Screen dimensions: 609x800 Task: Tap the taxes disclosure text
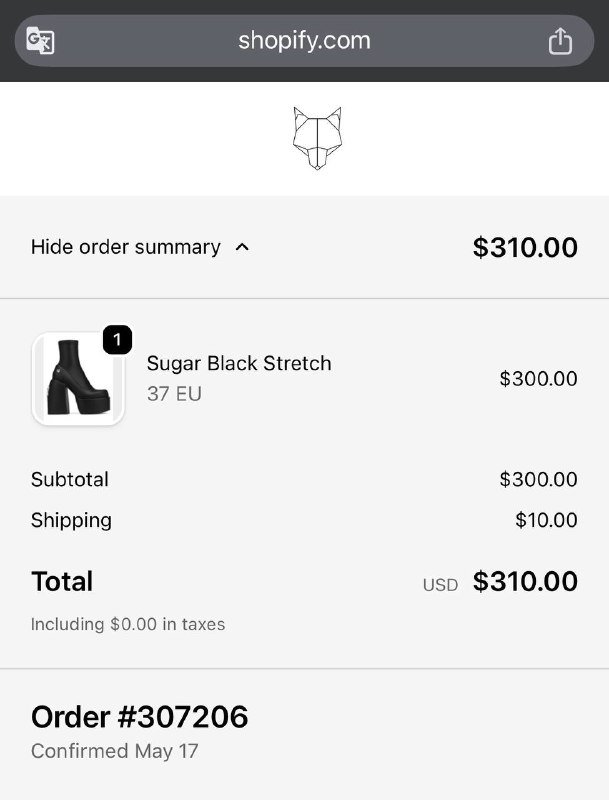(x=128, y=623)
